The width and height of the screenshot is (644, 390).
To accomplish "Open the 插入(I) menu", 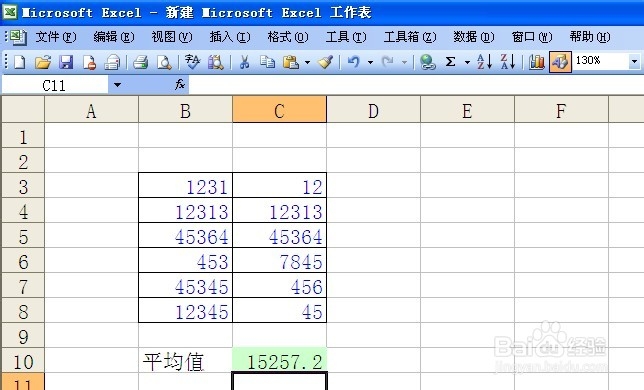I will point(230,37).
